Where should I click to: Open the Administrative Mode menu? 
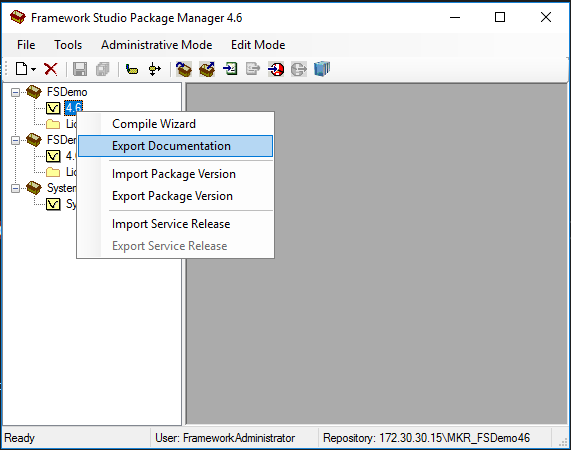point(157,45)
